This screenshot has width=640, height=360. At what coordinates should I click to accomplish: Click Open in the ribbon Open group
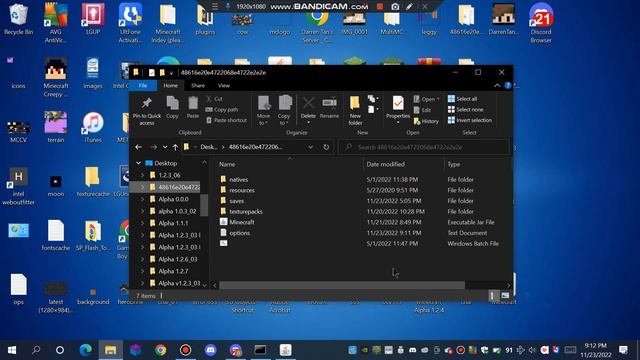[x=426, y=99]
